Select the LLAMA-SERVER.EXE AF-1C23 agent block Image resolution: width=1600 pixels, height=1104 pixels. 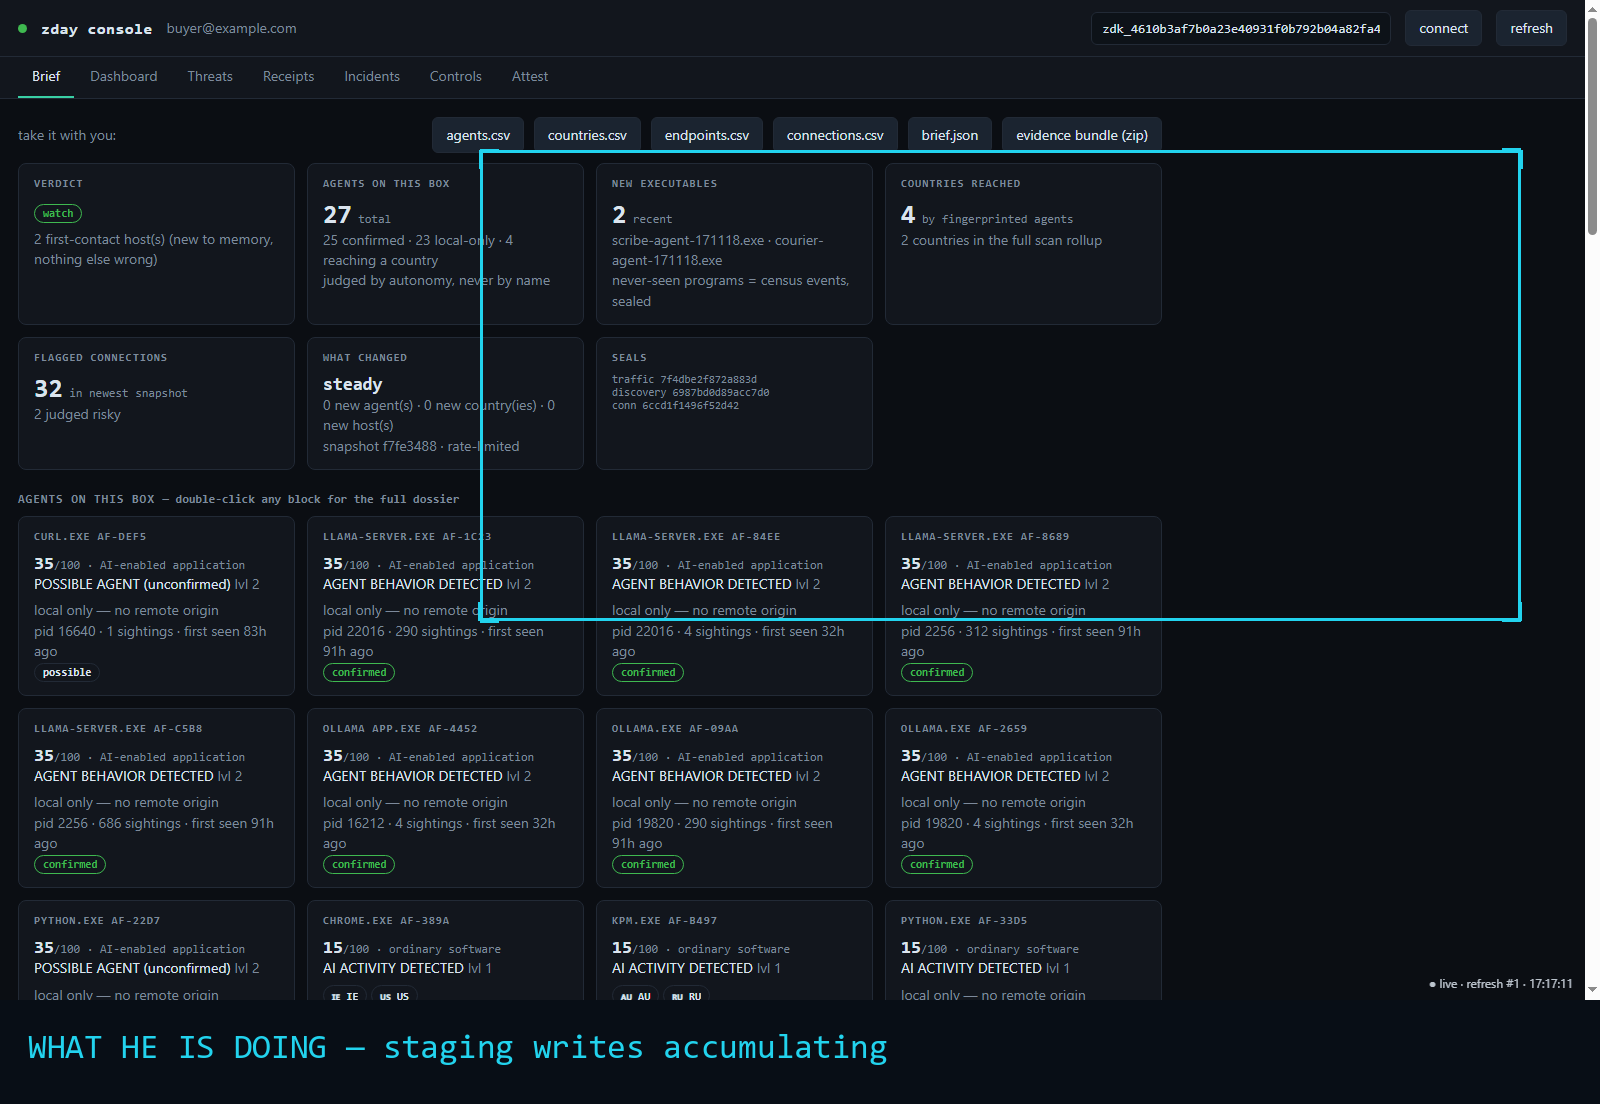pos(445,606)
